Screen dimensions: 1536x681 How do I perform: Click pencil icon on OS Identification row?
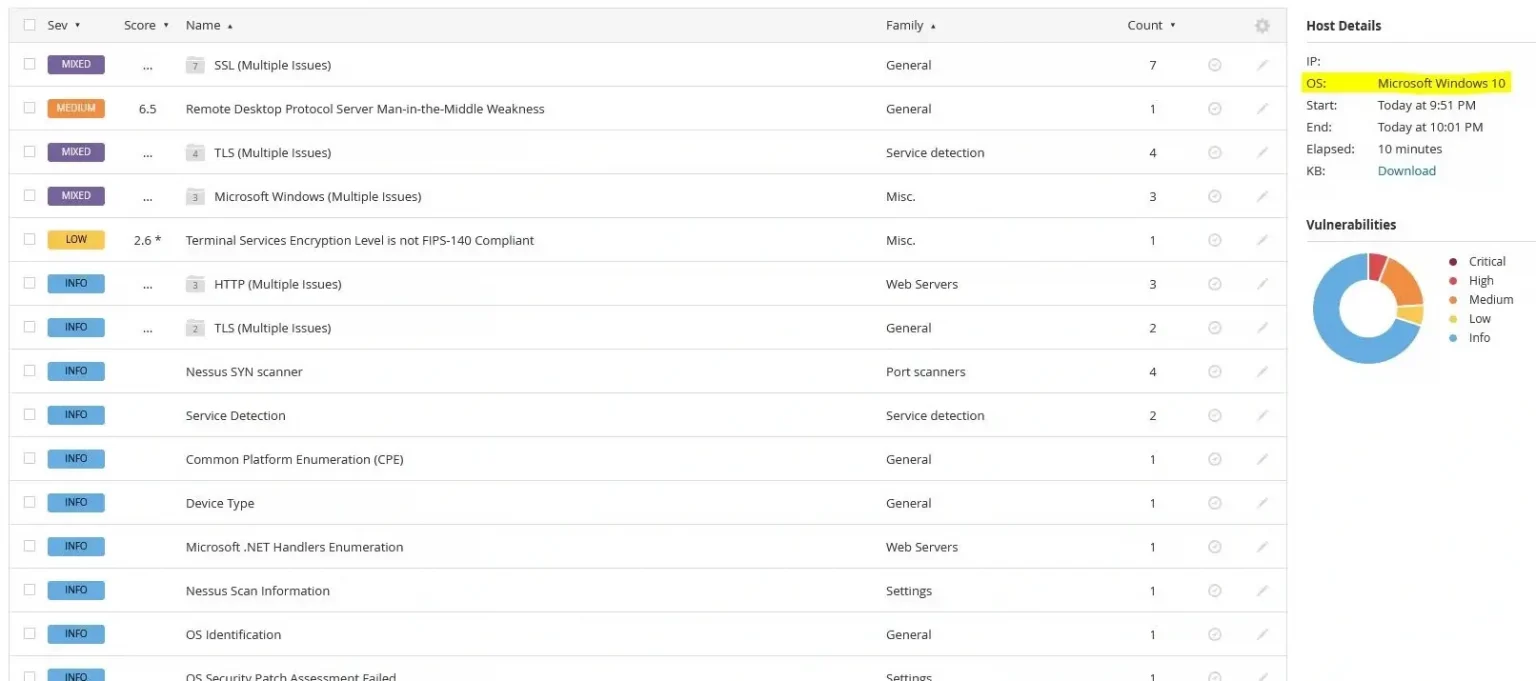(1262, 635)
